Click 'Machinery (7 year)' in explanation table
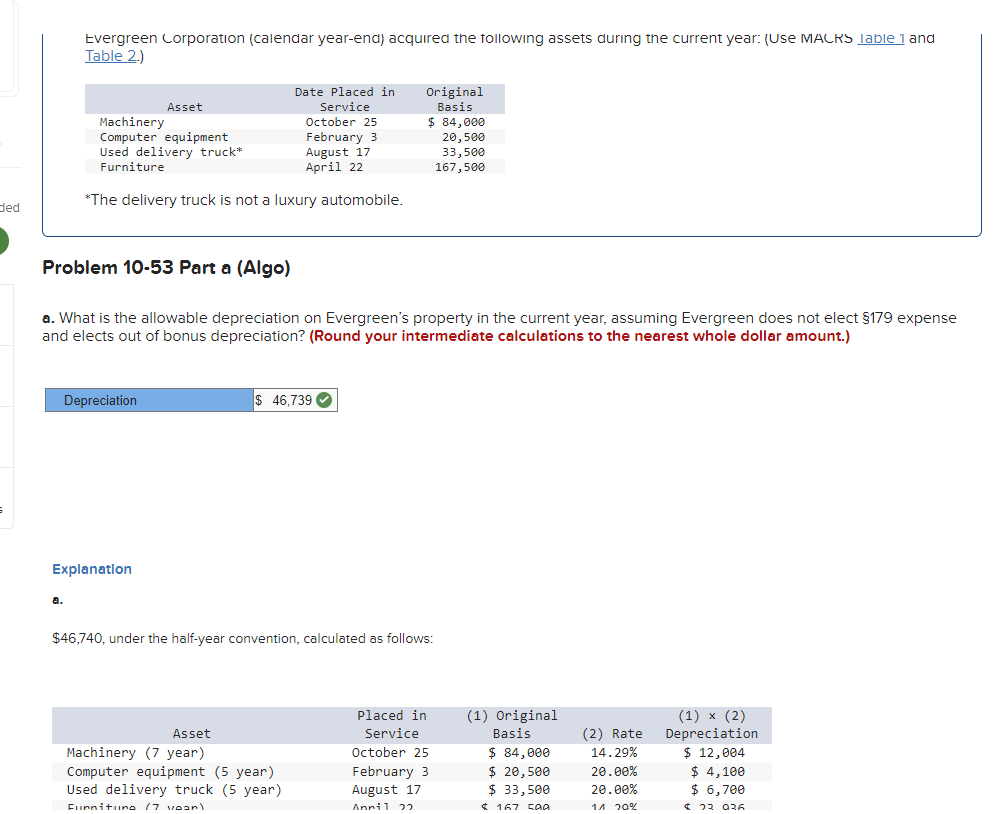This screenshot has width=999, height=814. point(136,753)
